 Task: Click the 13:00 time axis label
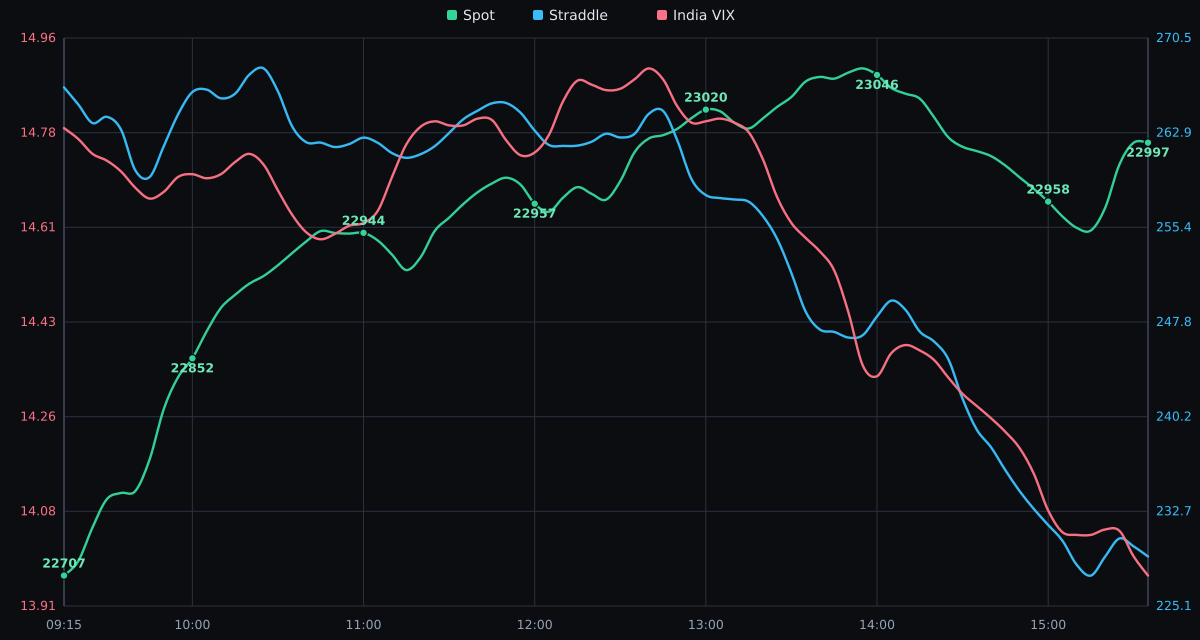coord(706,625)
